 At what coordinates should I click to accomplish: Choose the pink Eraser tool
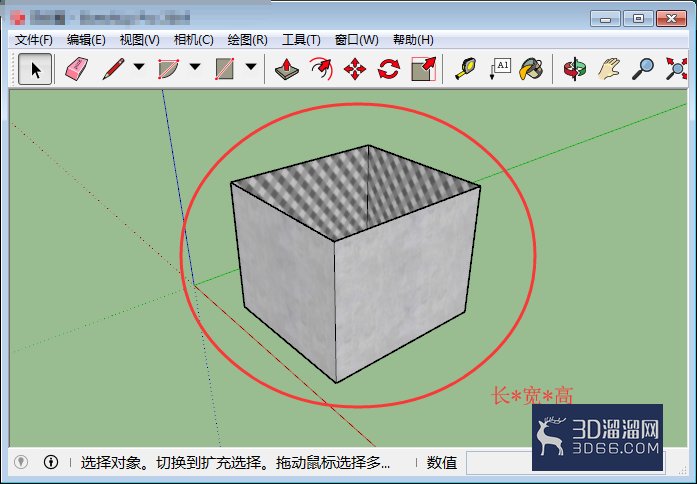(76, 69)
